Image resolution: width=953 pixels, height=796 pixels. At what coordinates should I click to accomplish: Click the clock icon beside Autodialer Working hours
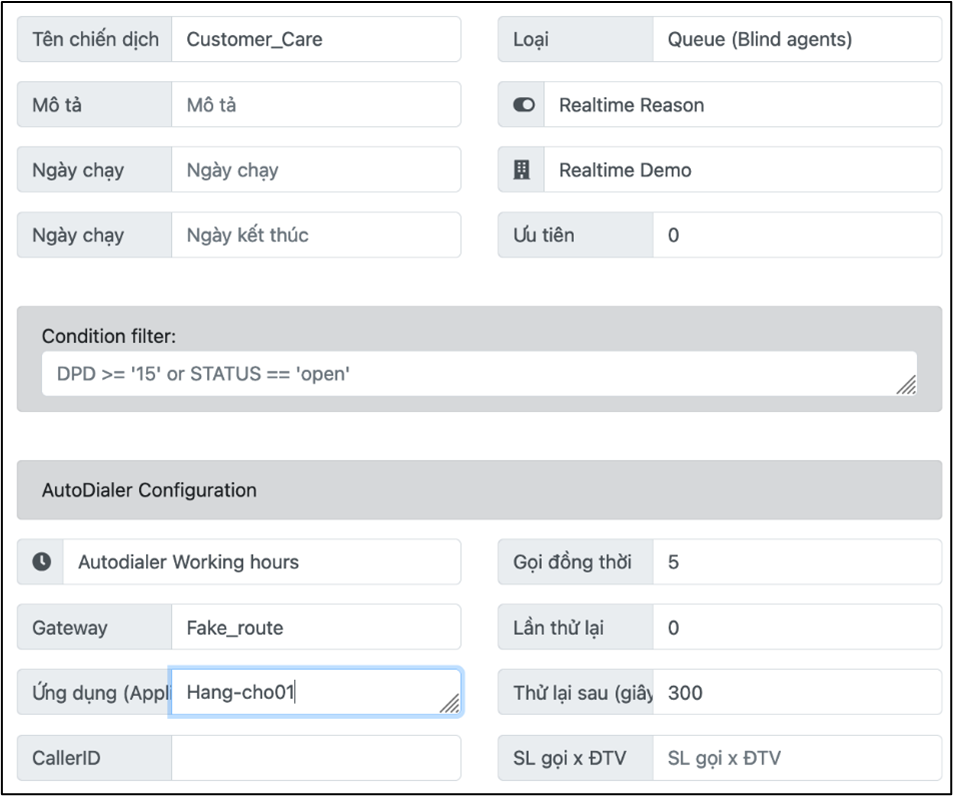41,562
